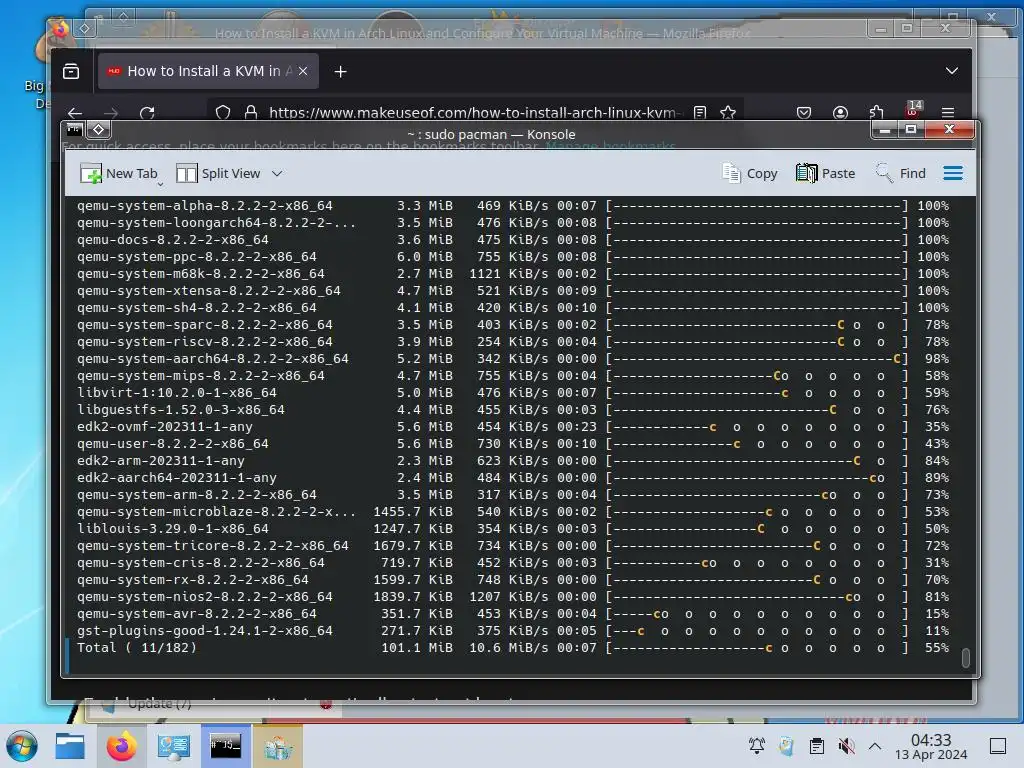Open the software store icon on the taskbar
This screenshot has height=768, width=1024.
click(278, 746)
